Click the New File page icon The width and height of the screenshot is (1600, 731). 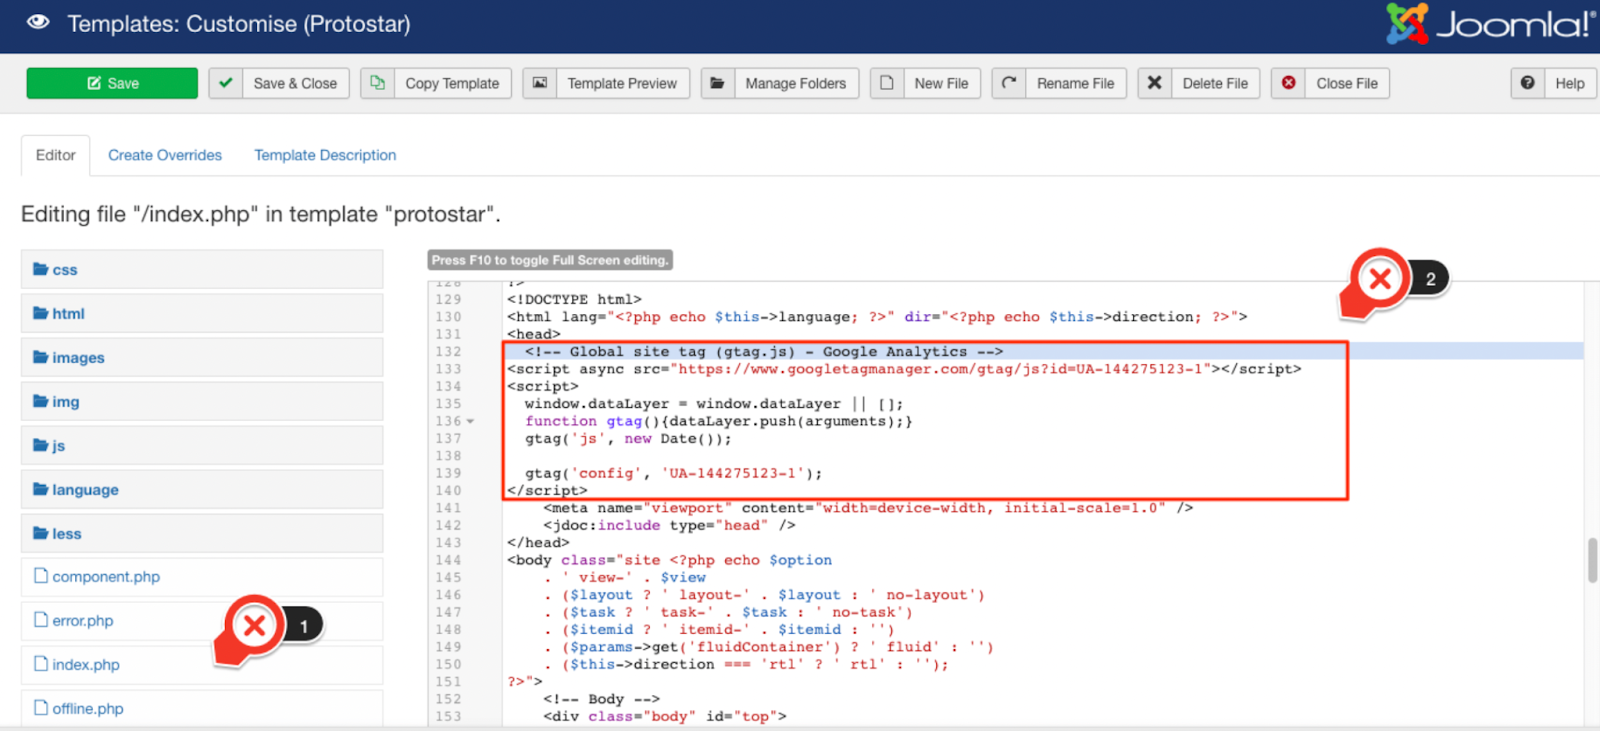click(887, 83)
